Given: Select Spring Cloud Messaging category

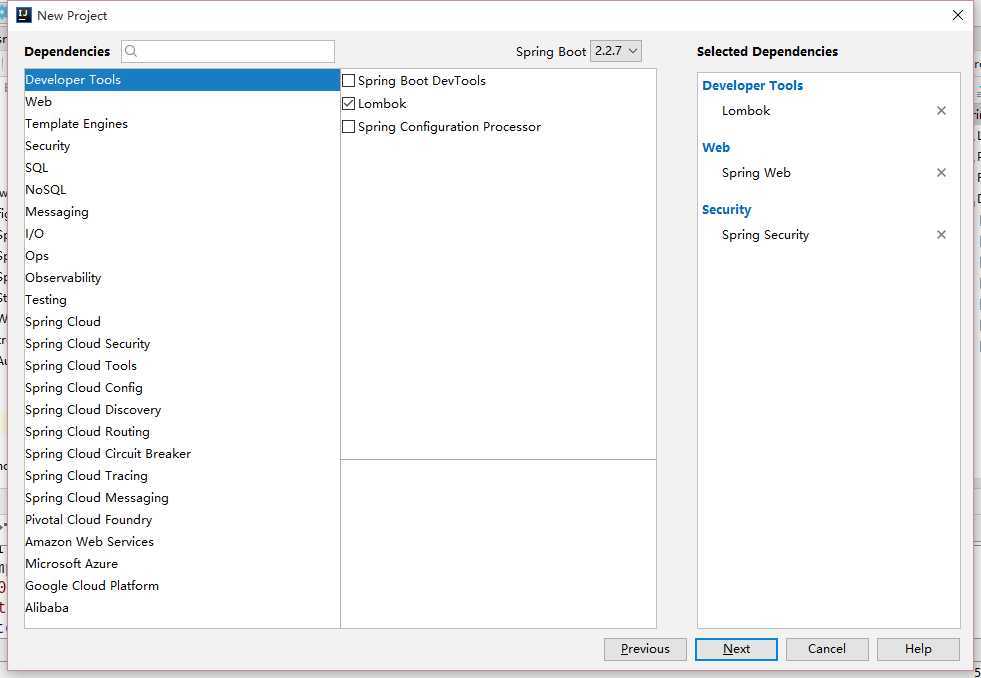Looking at the screenshot, I should click(182, 498).
